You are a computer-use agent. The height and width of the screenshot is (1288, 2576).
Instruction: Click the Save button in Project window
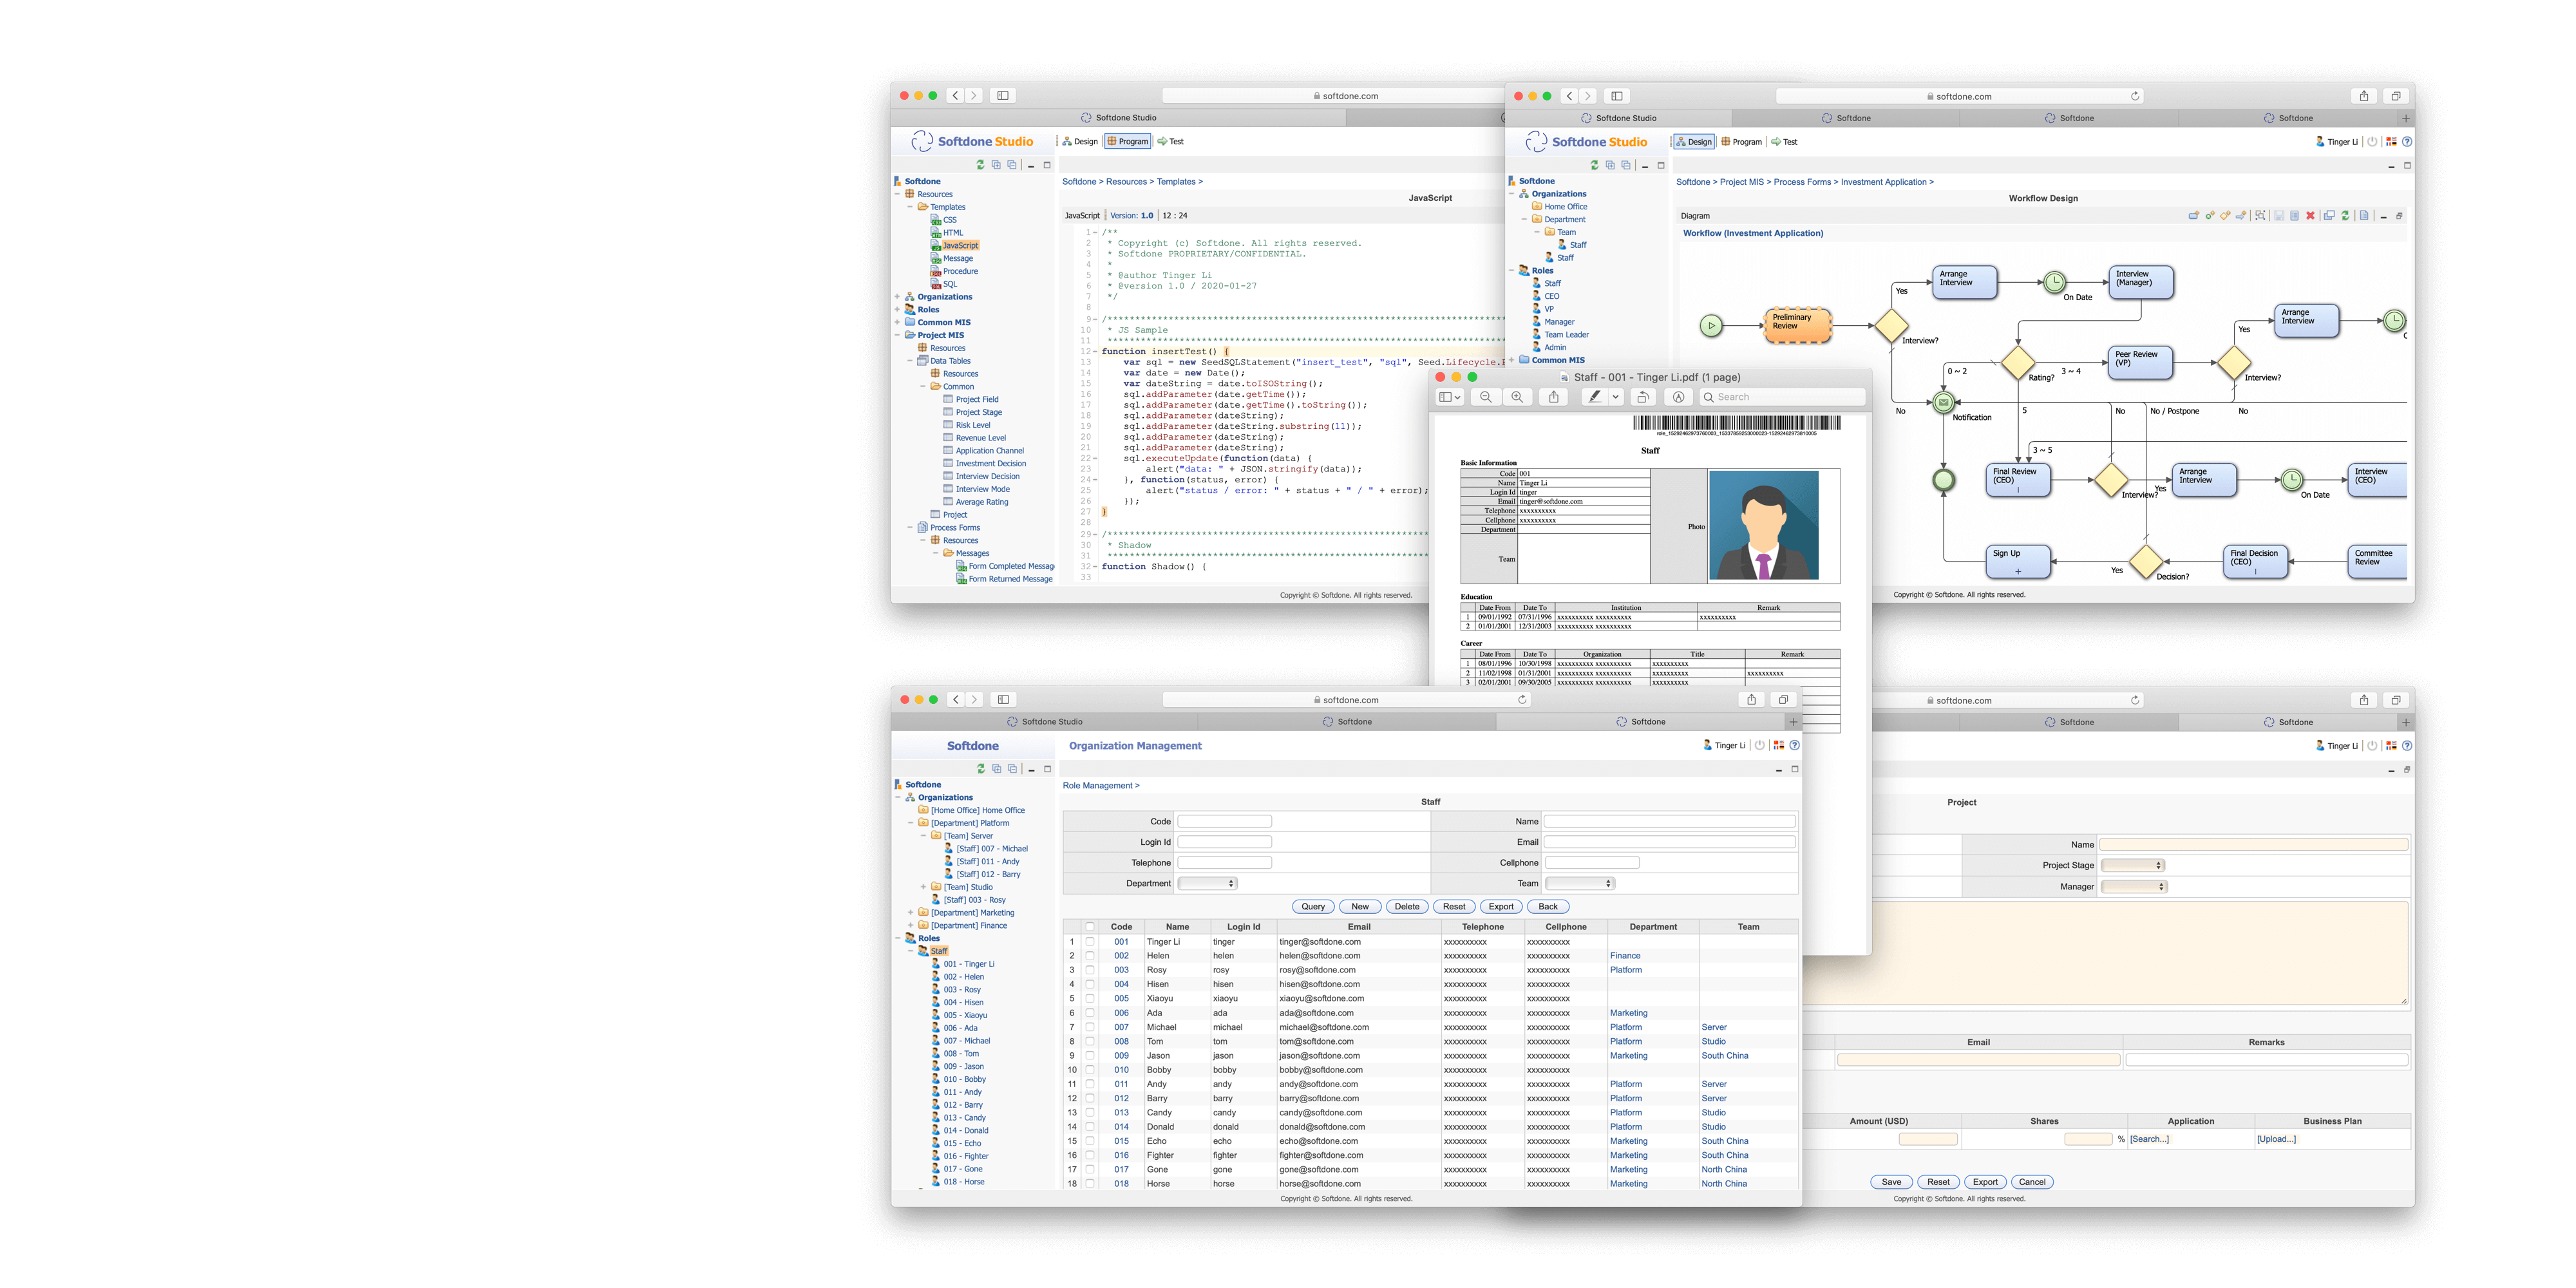click(1891, 1182)
